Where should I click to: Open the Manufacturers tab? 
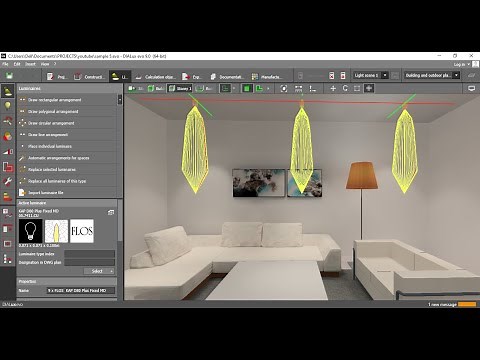point(267,77)
